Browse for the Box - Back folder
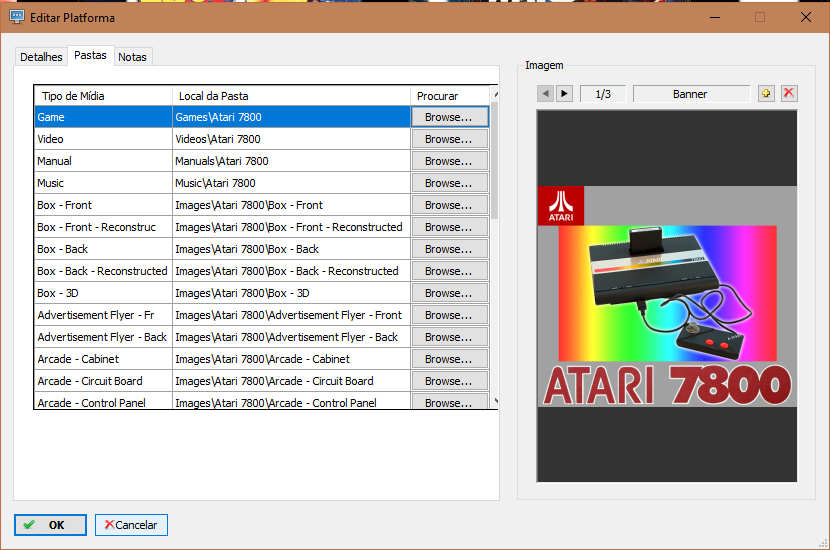Screen dimensions: 830x550 pos(449,249)
